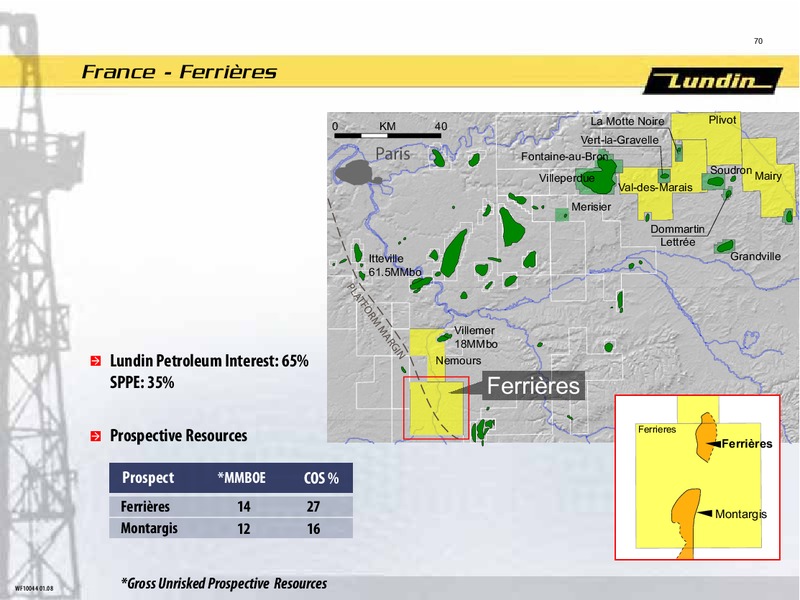Click the 'PLATFORM MARGIN' diagonal label
800x600 pixels.
coord(377,321)
